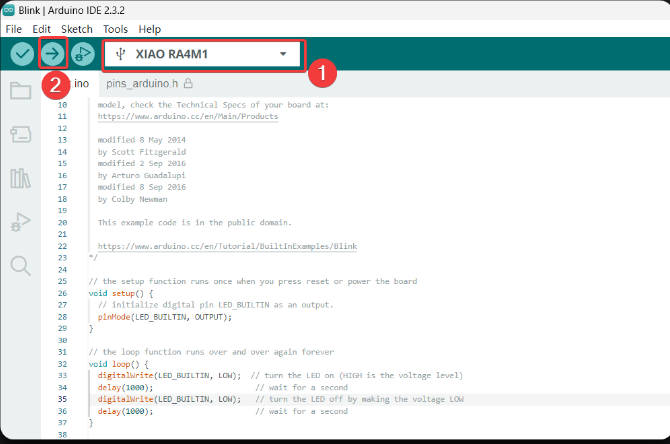Open the Library Manager books icon
Viewport: 670px width, 444px height.
pyautogui.click(x=21, y=178)
